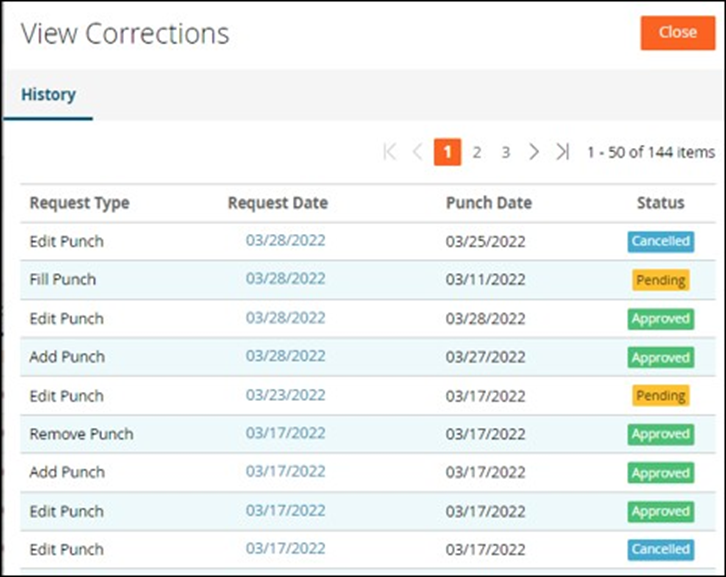The height and width of the screenshot is (577, 726).
Task: Go to next page arrow
Action: point(534,152)
